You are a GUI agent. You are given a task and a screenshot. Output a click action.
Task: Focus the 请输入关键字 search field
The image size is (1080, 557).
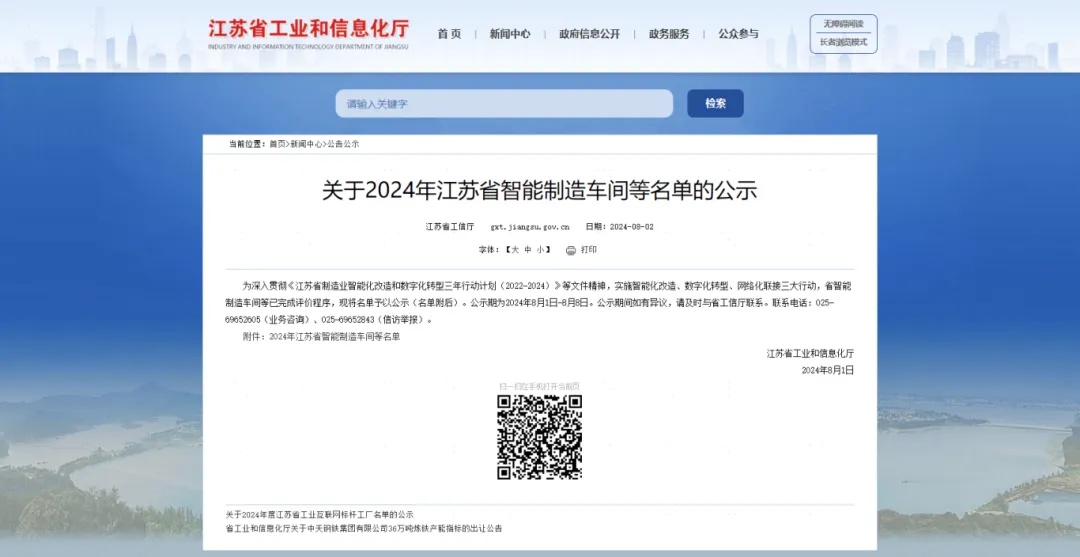[x=504, y=104]
